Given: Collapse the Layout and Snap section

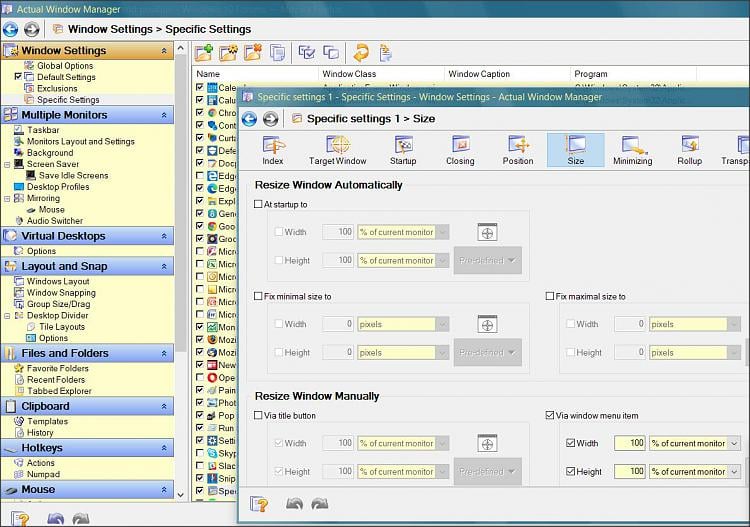Looking at the screenshot, I should 164,266.
